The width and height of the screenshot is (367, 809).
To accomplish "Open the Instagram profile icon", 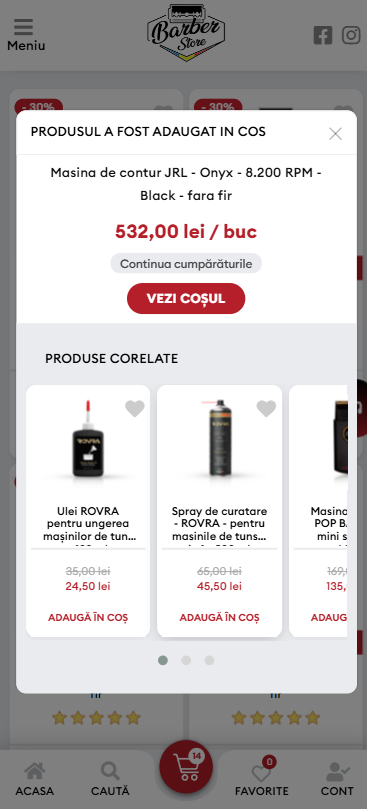I will tap(352, 36).
